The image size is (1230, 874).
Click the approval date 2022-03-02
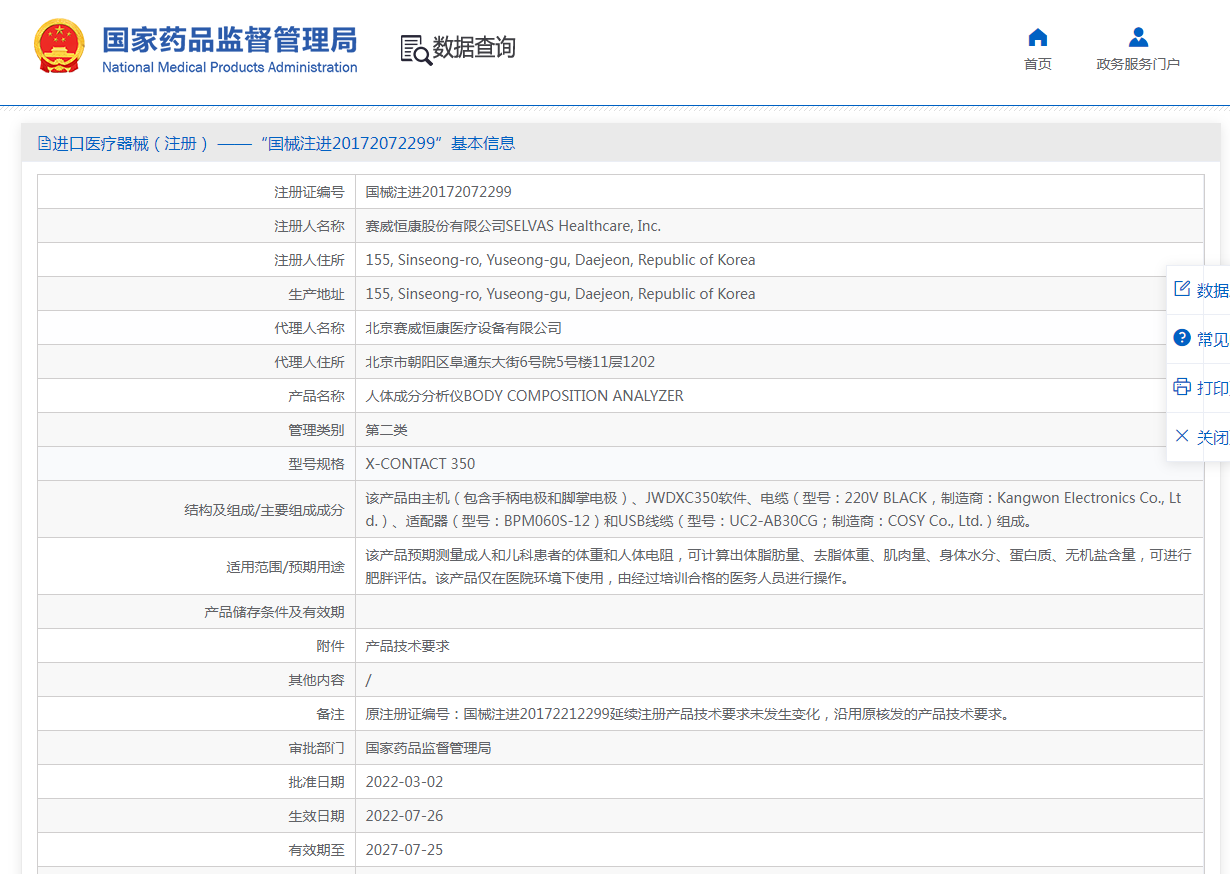pyautogui.click(x=405, y=782)
